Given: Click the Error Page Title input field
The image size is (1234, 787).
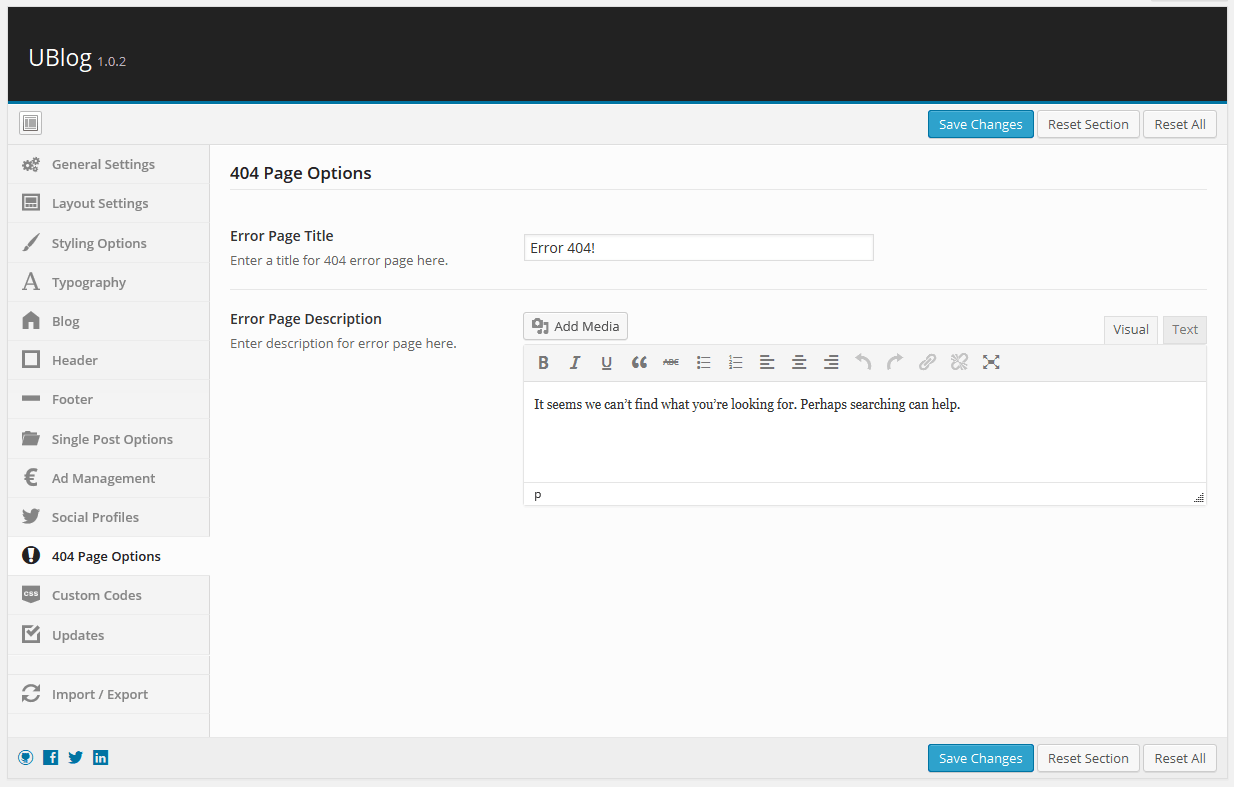Looking at the screenshot, I should (x=698, y=248).
